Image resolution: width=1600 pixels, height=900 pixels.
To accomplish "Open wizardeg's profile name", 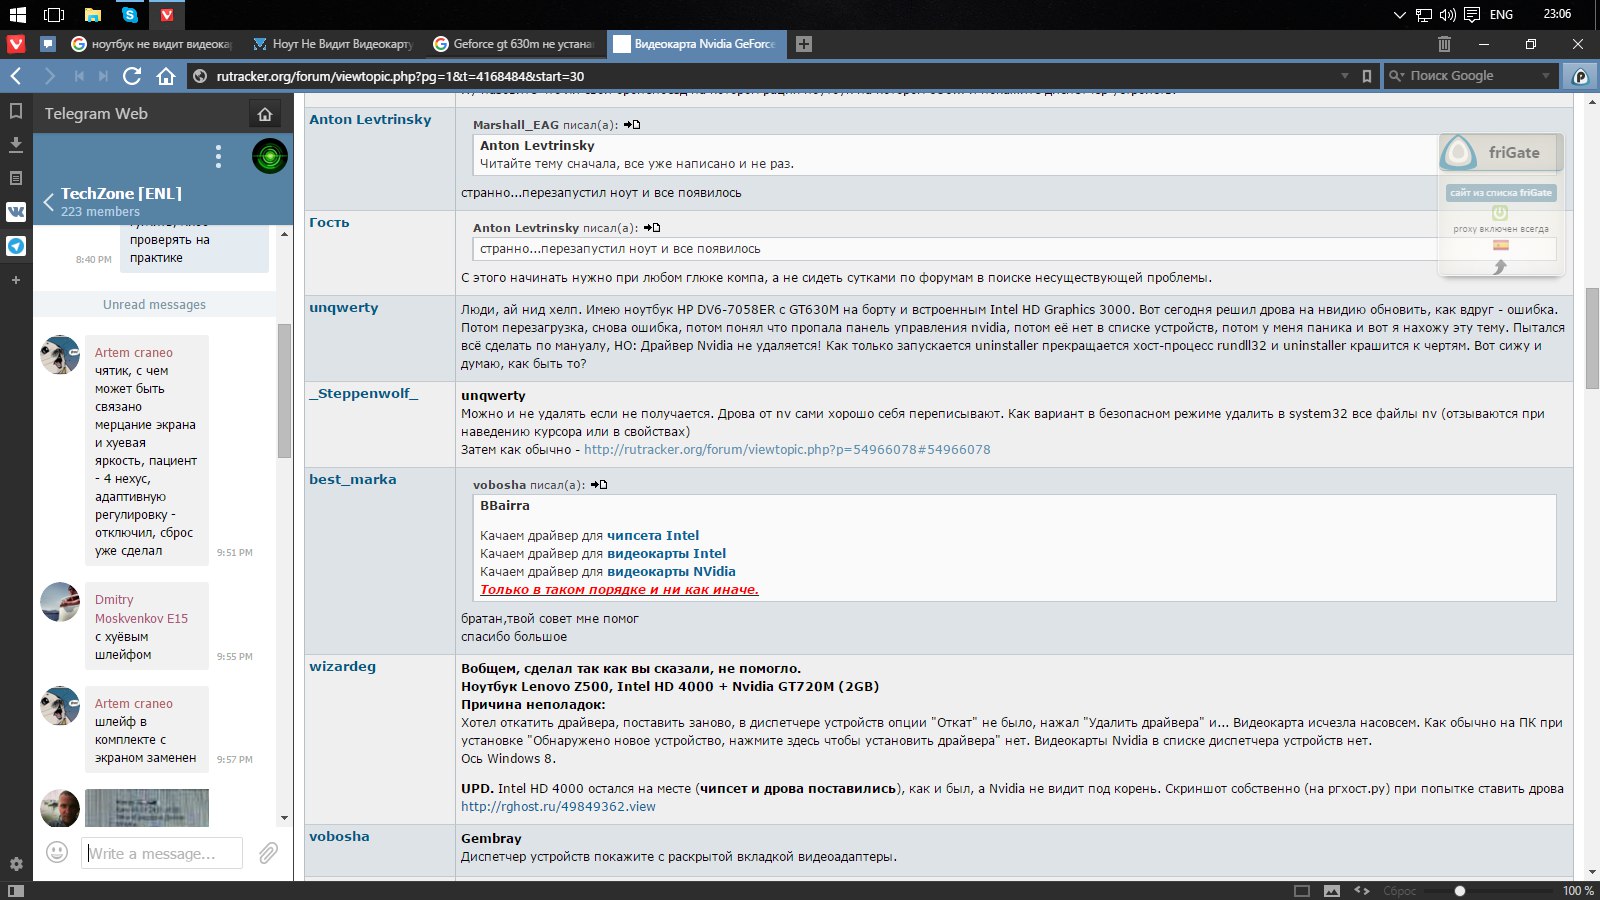I will [342, 667].
